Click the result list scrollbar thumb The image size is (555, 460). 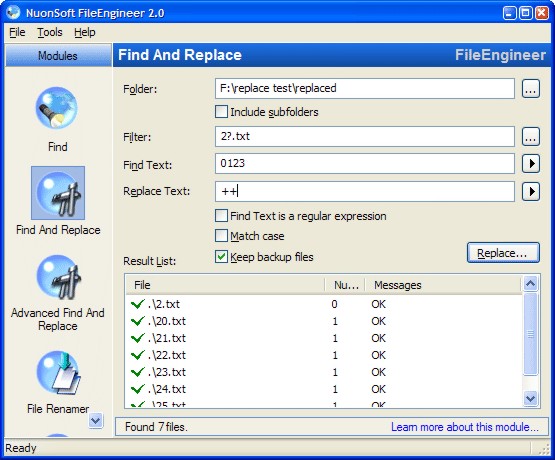click(531, 333)
